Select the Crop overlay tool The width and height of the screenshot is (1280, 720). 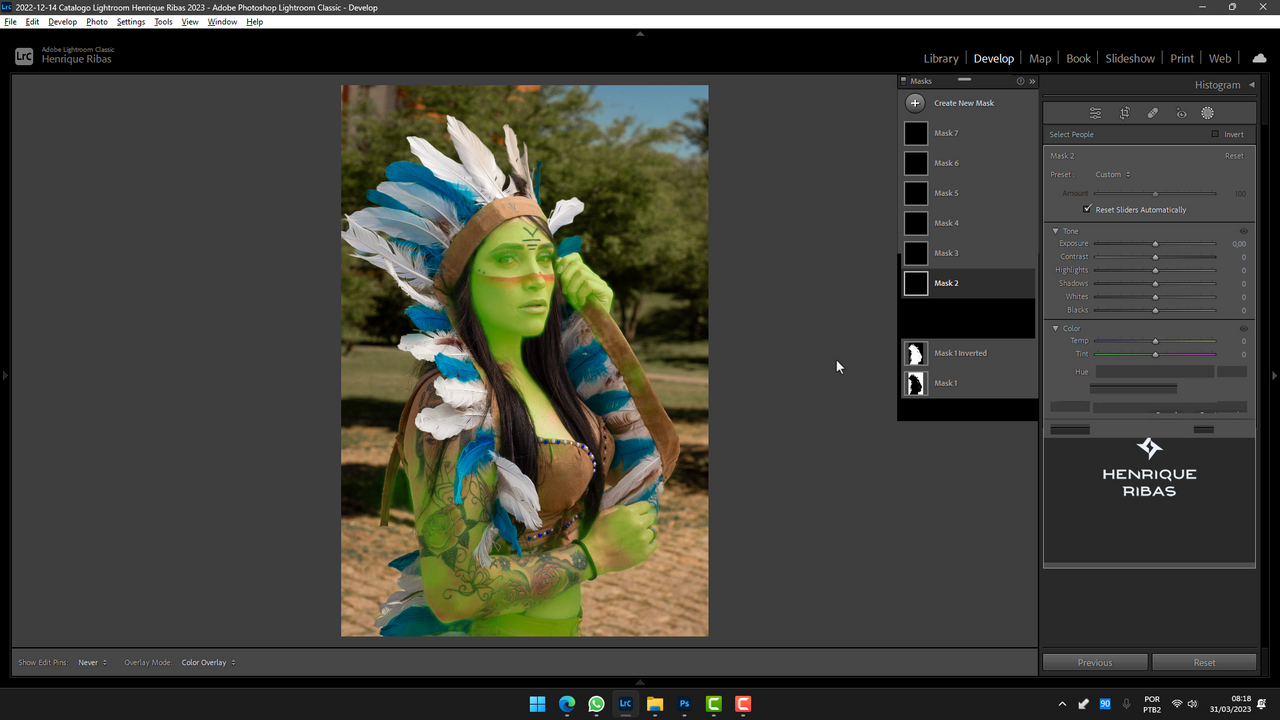coord(1124,113)
